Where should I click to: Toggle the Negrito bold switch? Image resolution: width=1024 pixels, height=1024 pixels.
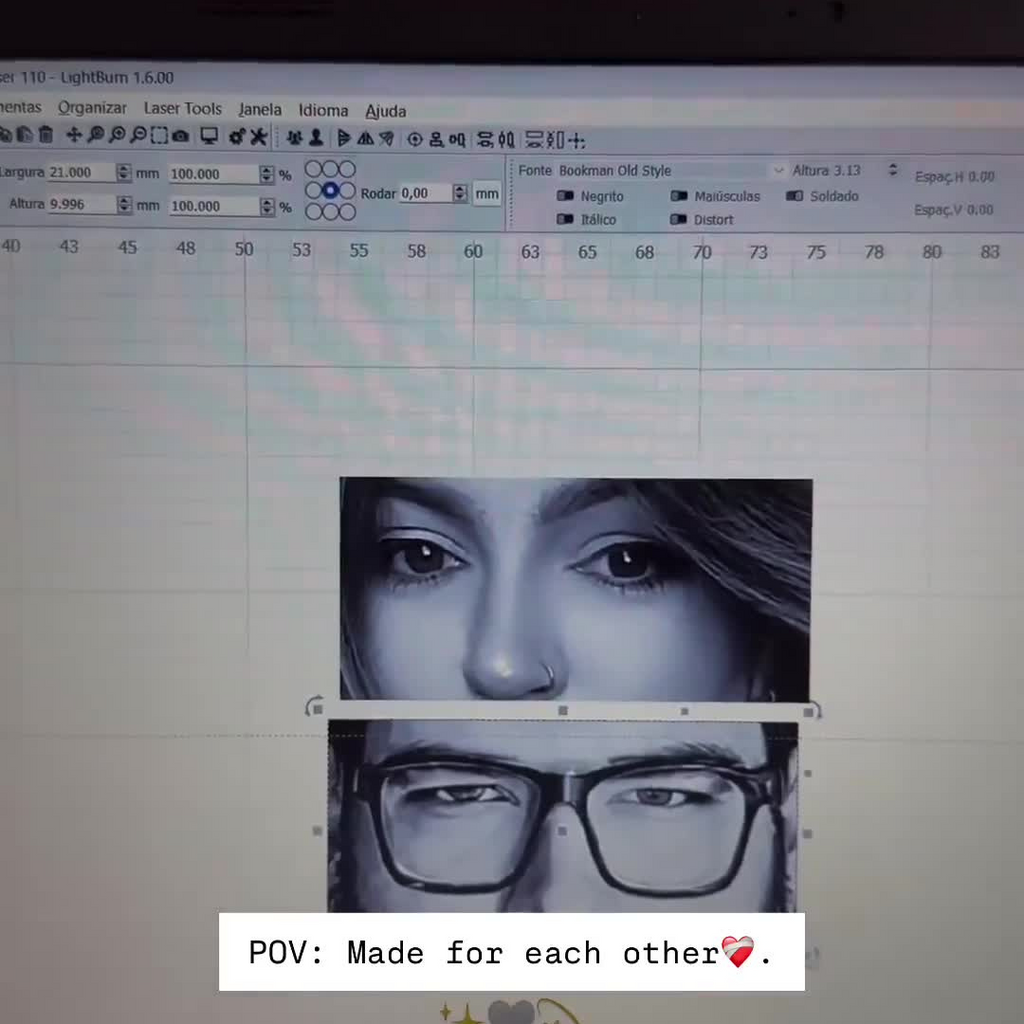coord(566,196)
